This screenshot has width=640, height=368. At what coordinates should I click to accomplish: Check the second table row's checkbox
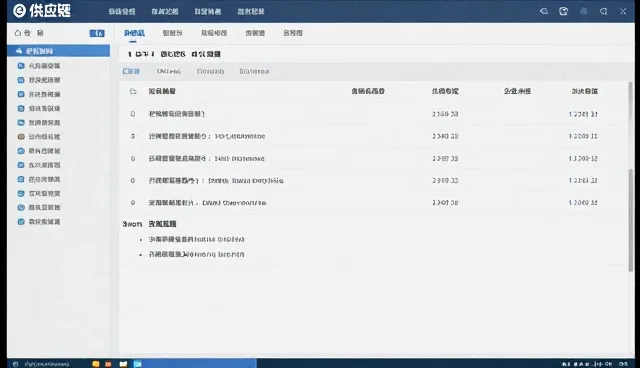[133, 136]
